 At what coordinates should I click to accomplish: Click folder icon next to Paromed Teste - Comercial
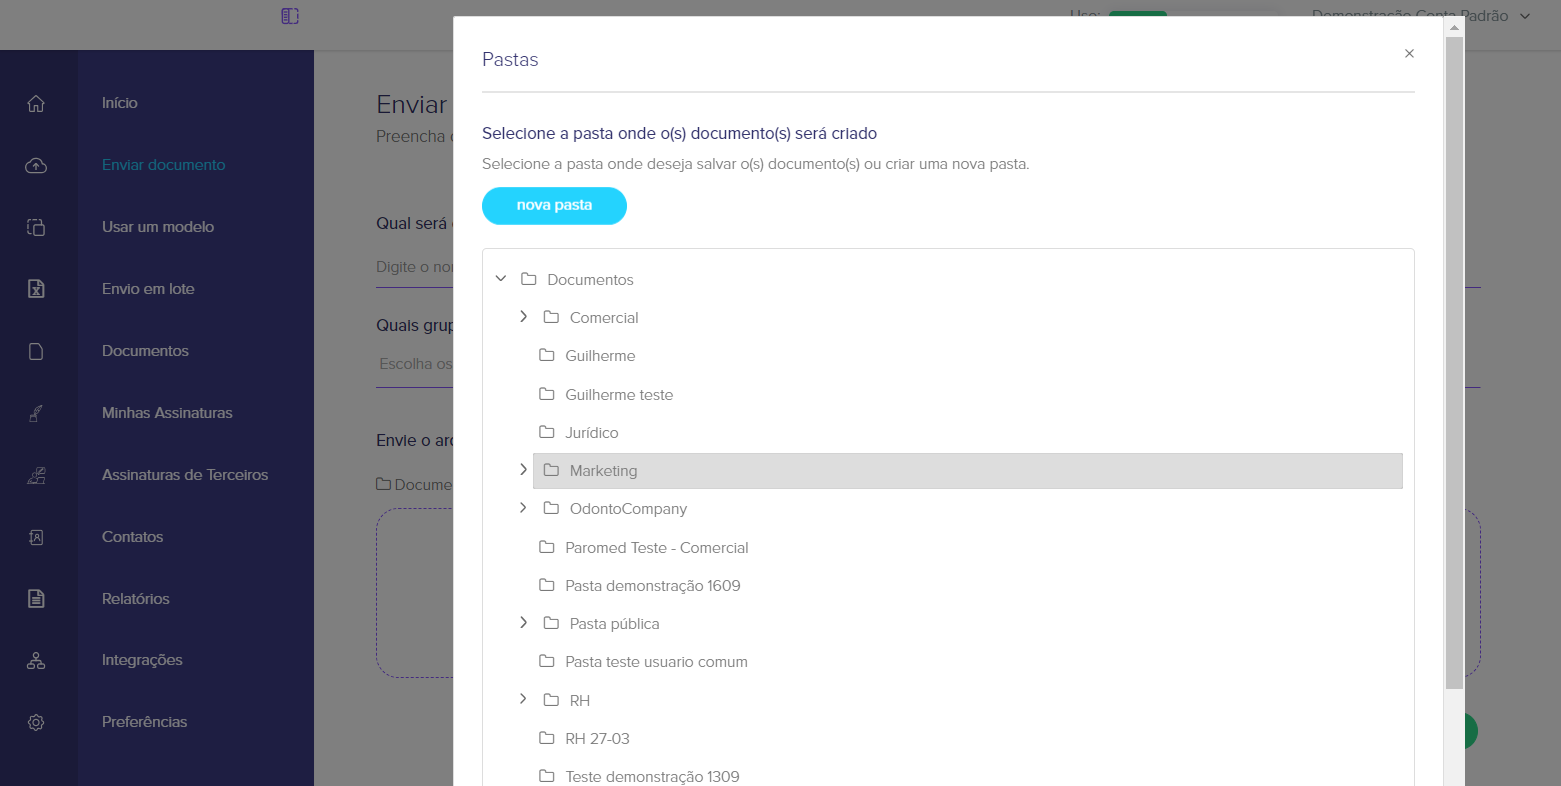tap(547, 547)
